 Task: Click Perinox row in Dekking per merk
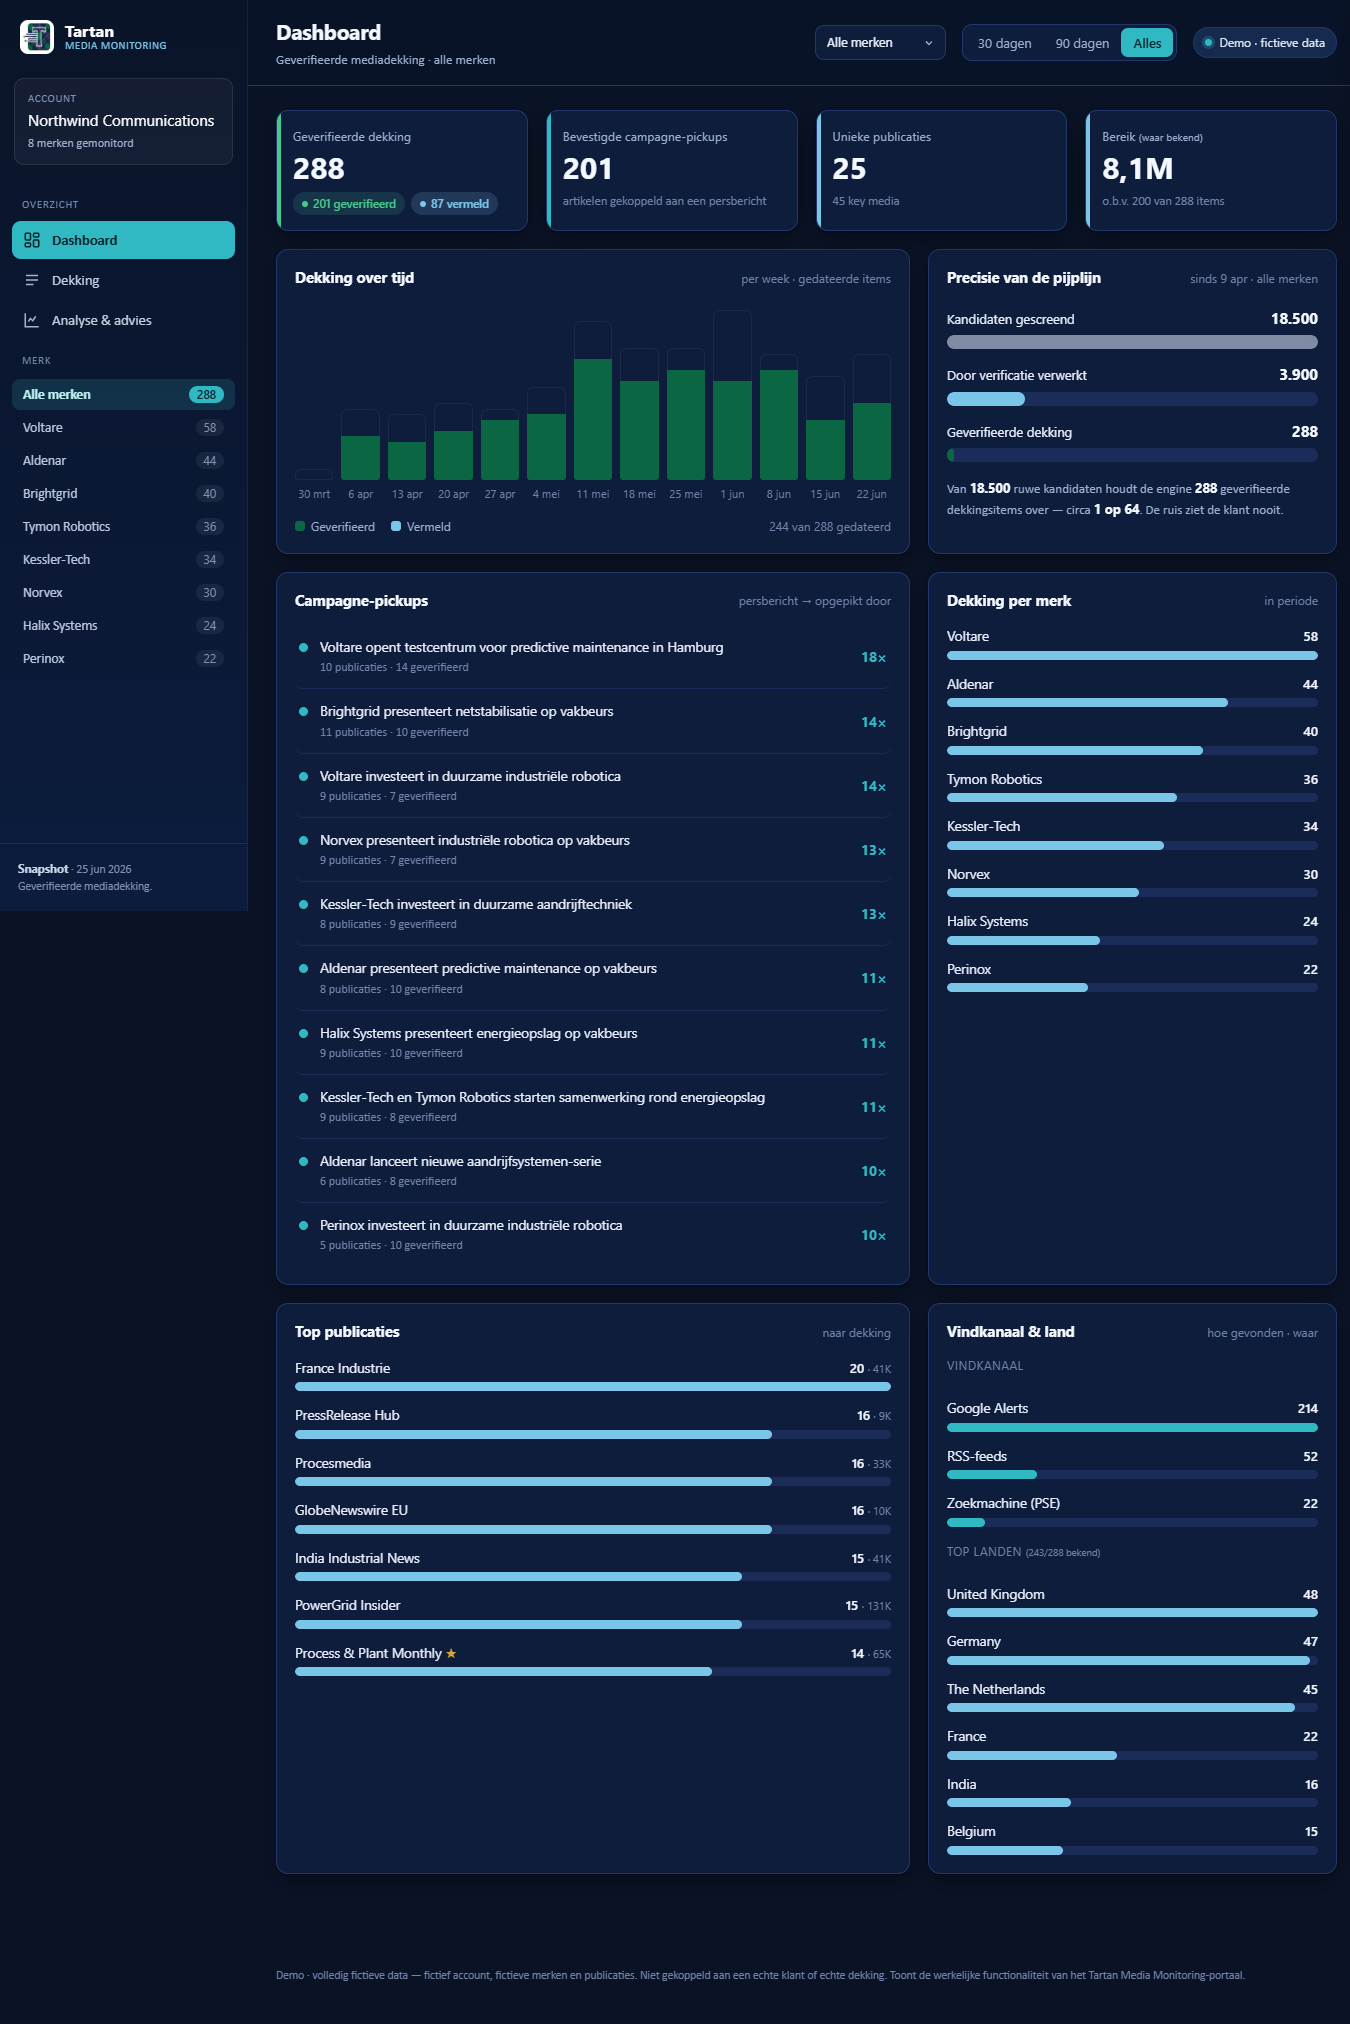tap(1132, 978)
